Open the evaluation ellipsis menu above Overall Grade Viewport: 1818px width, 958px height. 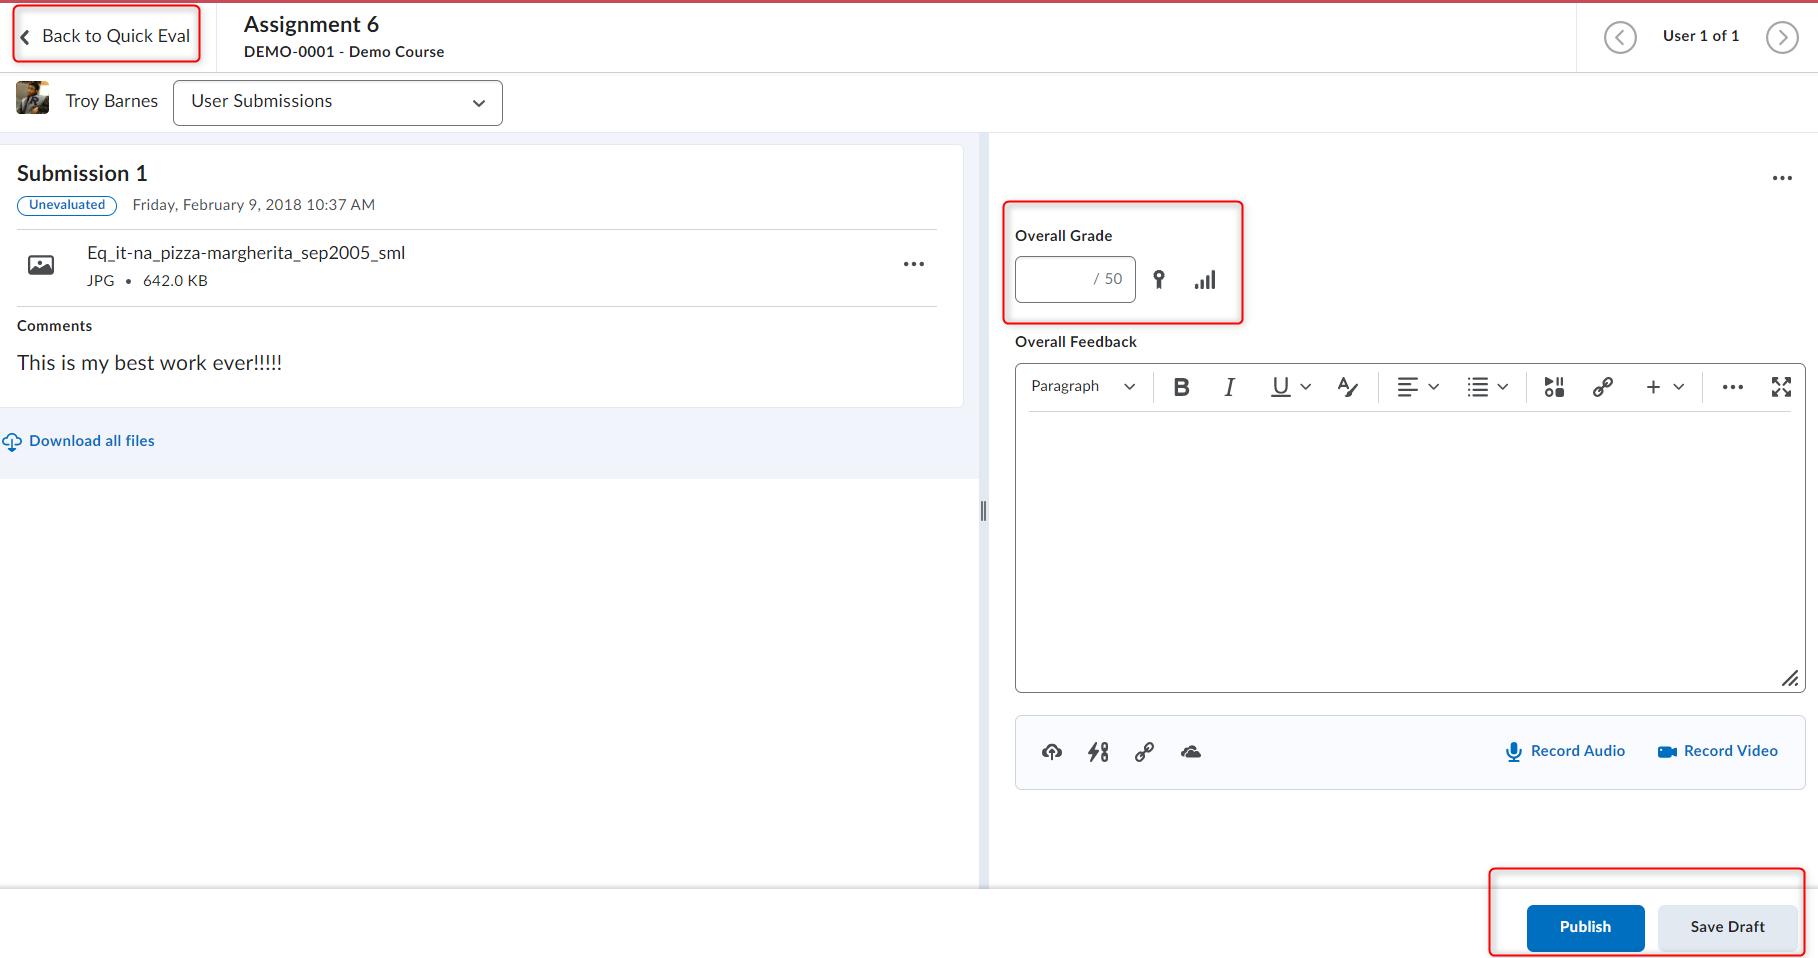[x=1782, y=178]
